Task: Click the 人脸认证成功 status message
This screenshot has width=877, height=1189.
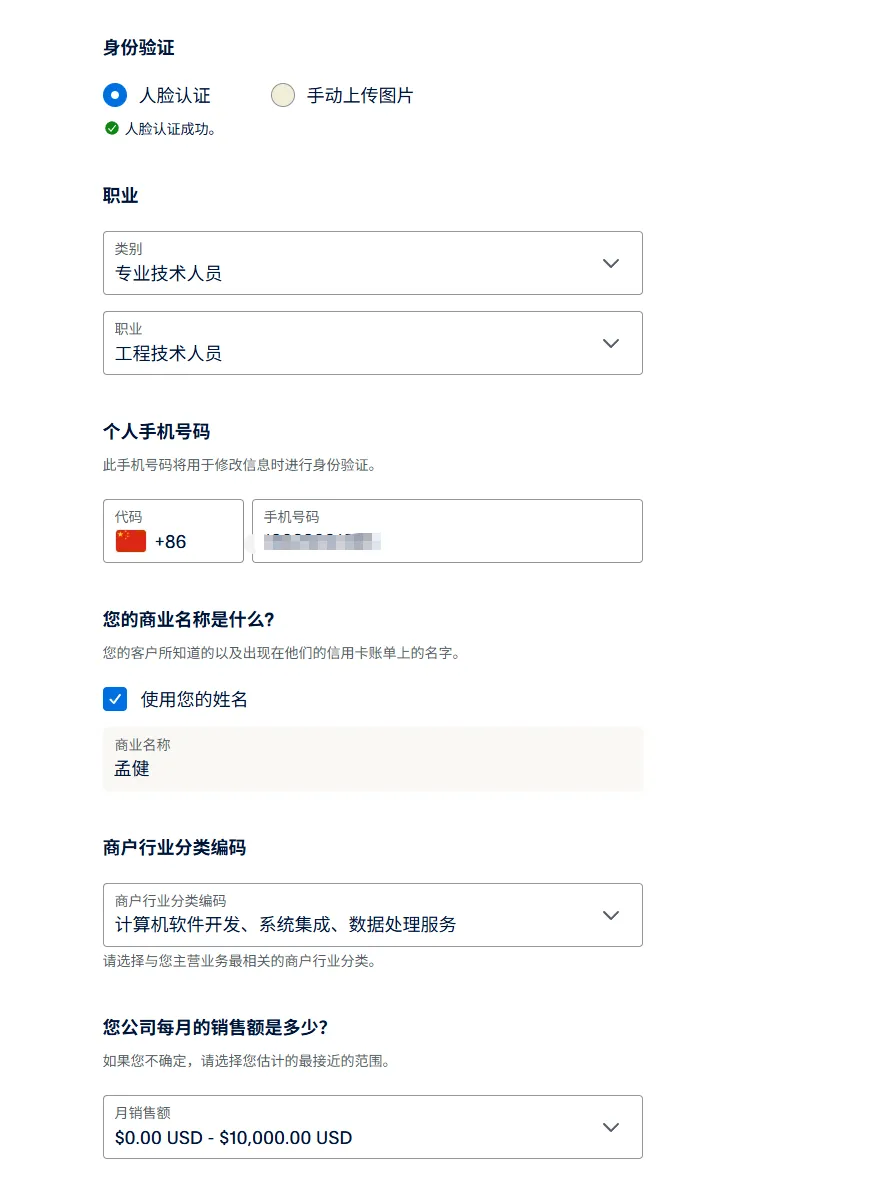Action: (170, 128)
